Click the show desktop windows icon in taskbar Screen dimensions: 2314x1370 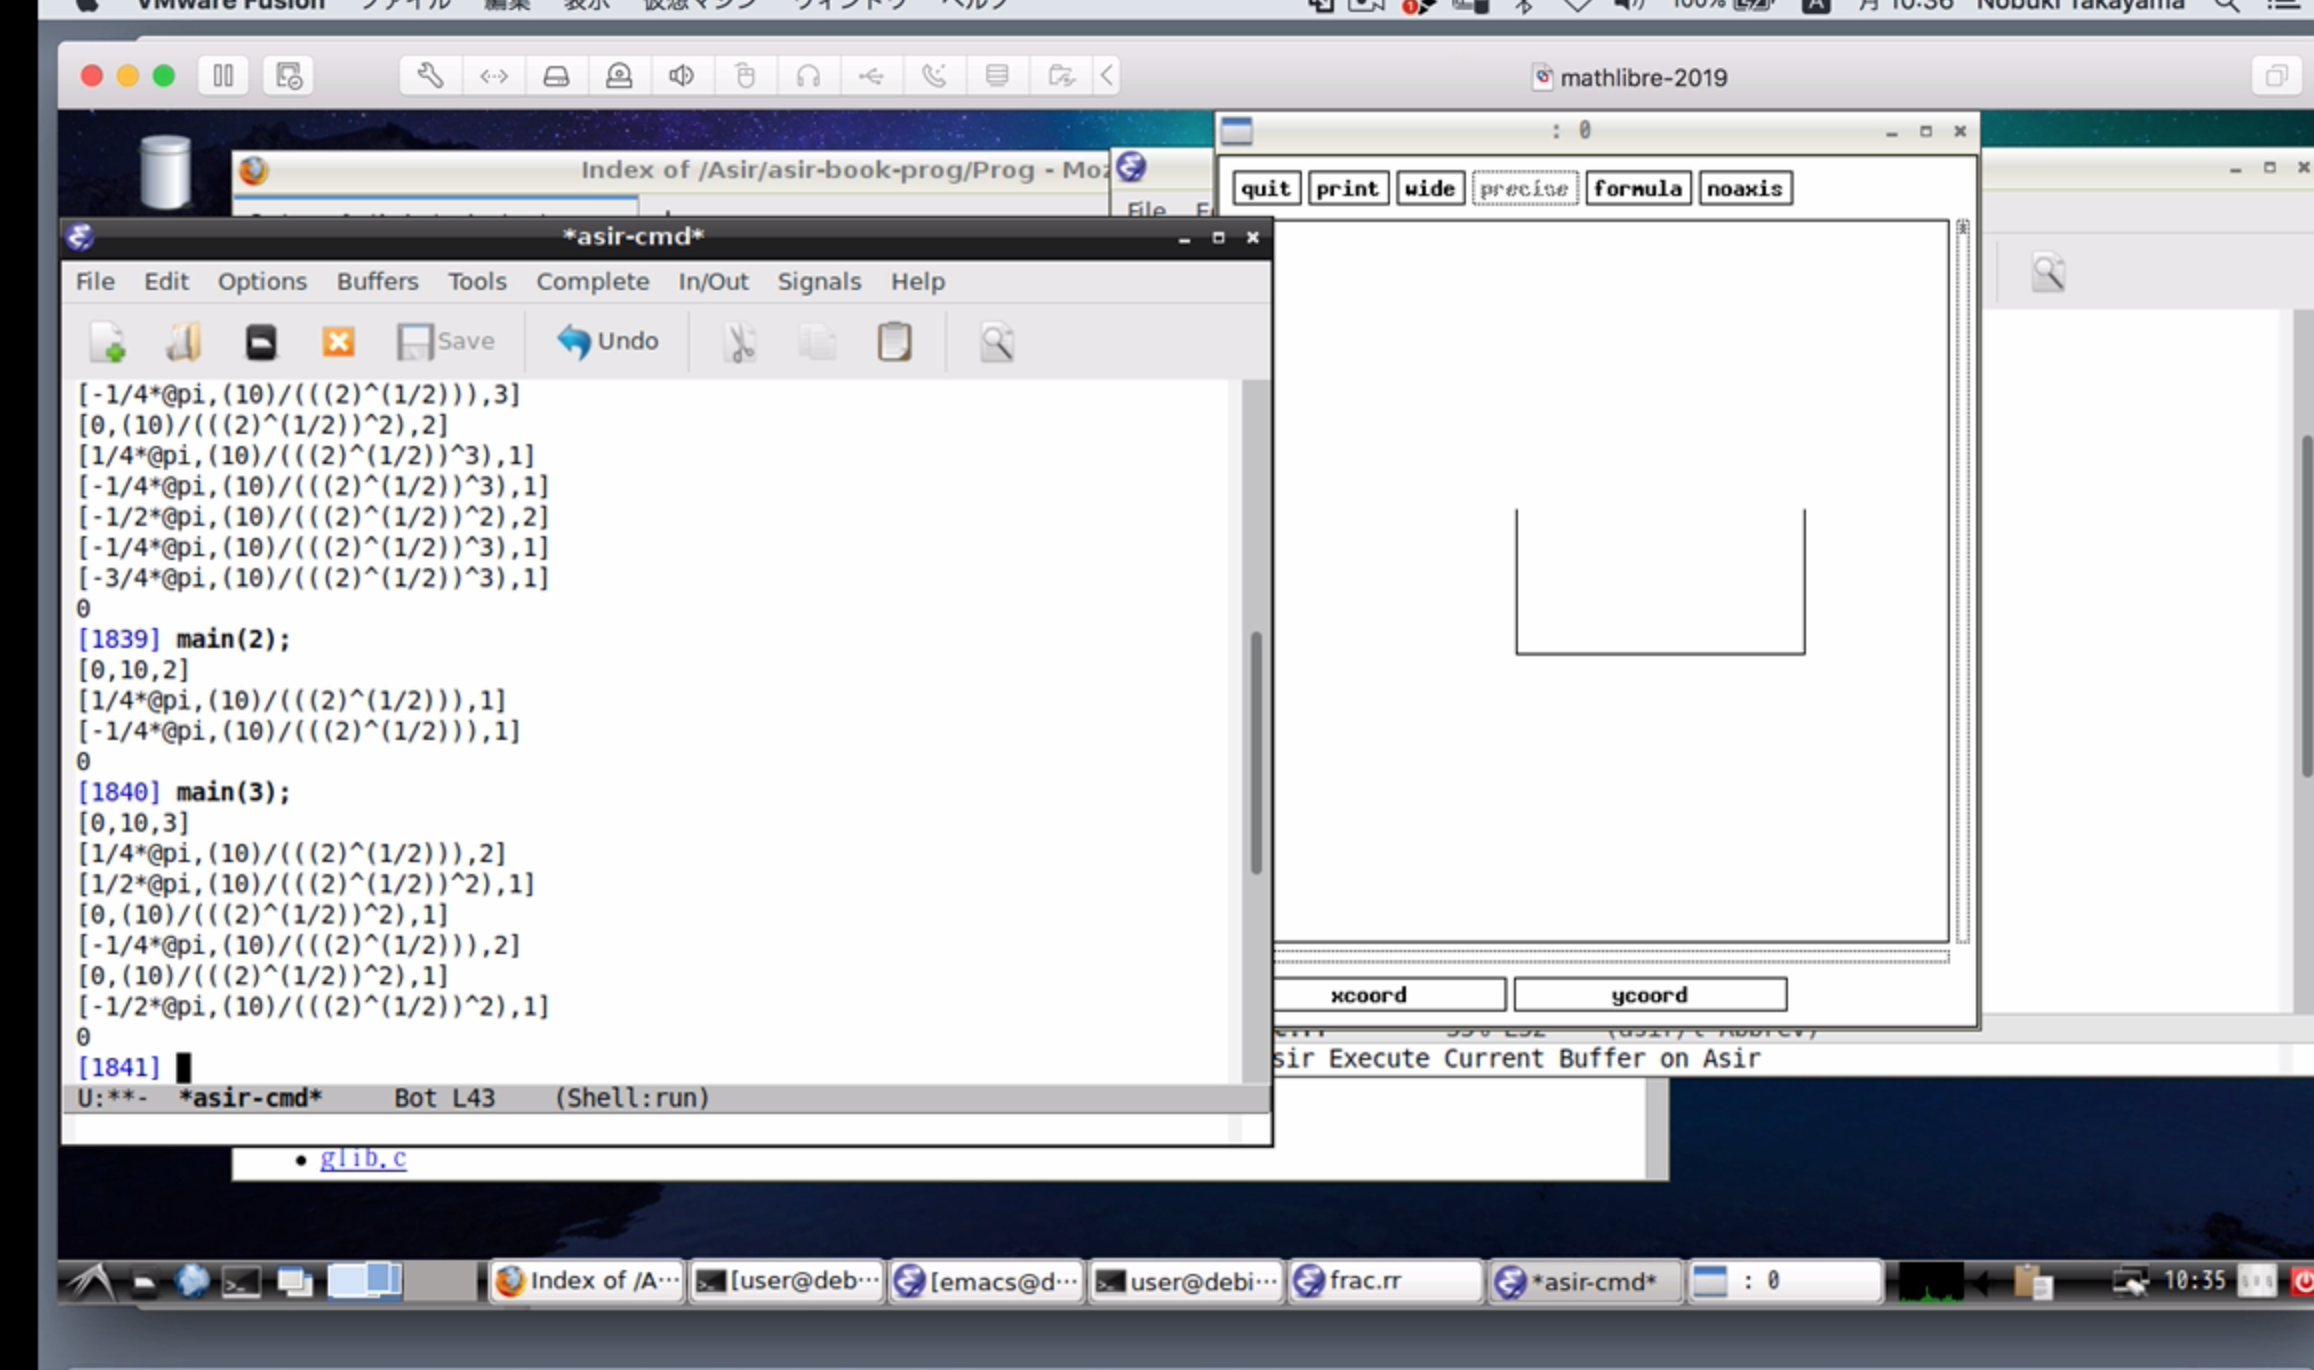point(294,1281)
